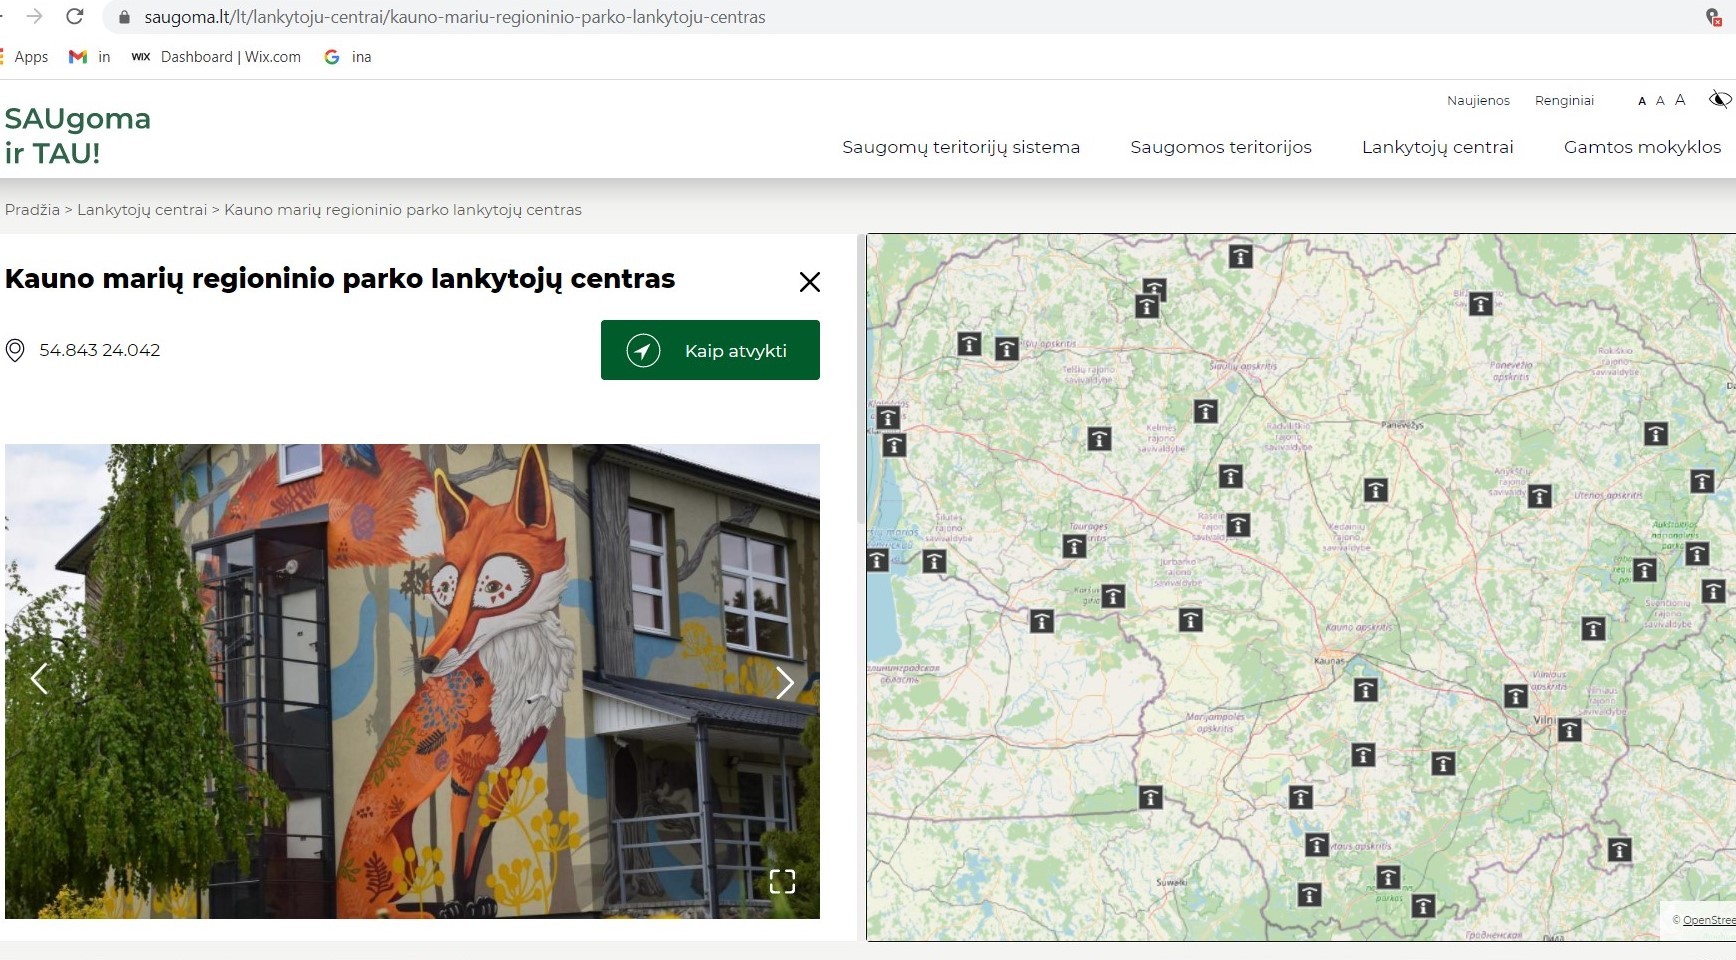Toggle the visually impaired eye mode
Screen dimensions: 1736x960
coord(1720,99)
